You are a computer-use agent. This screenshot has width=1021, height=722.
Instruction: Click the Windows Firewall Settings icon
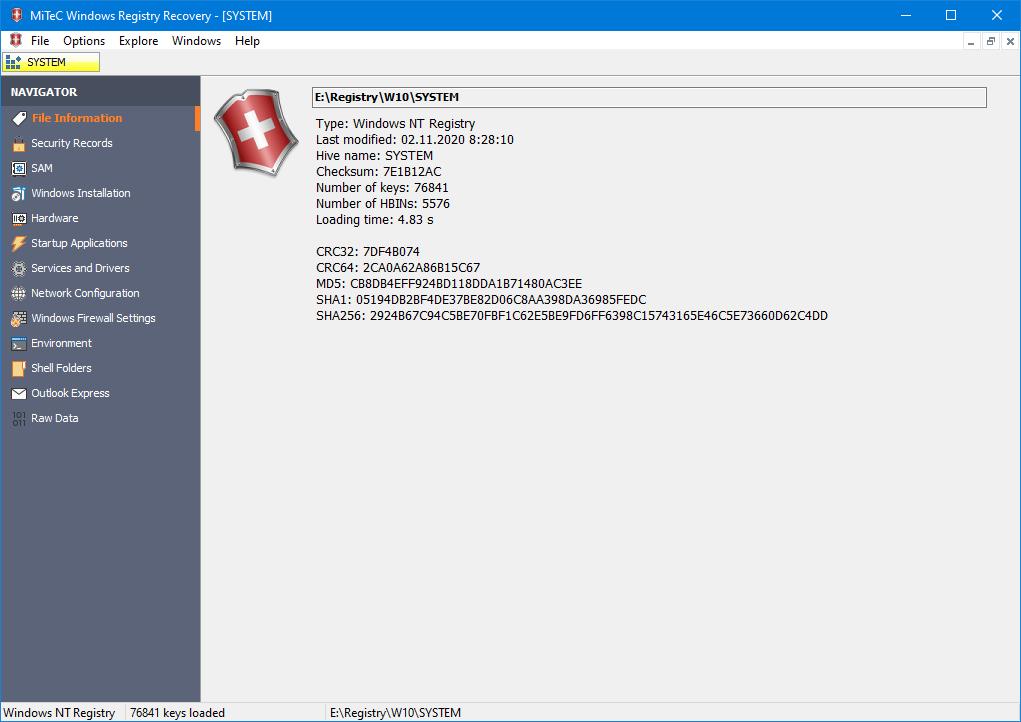coord(18,318)
